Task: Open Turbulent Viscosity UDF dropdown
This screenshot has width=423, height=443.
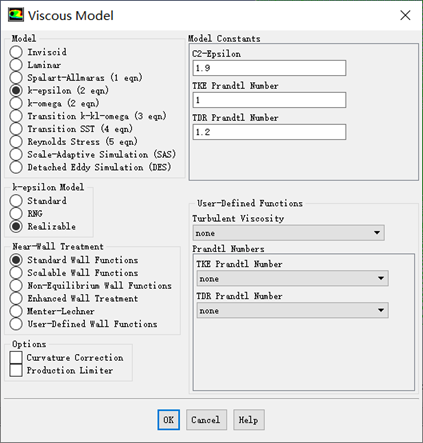Action: [289, 233]
